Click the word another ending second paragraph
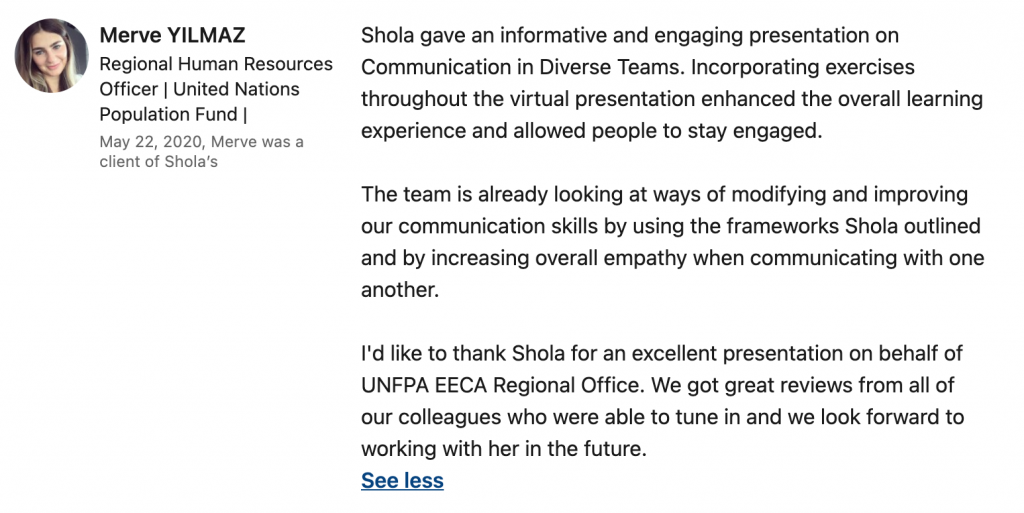 (400, 290)
